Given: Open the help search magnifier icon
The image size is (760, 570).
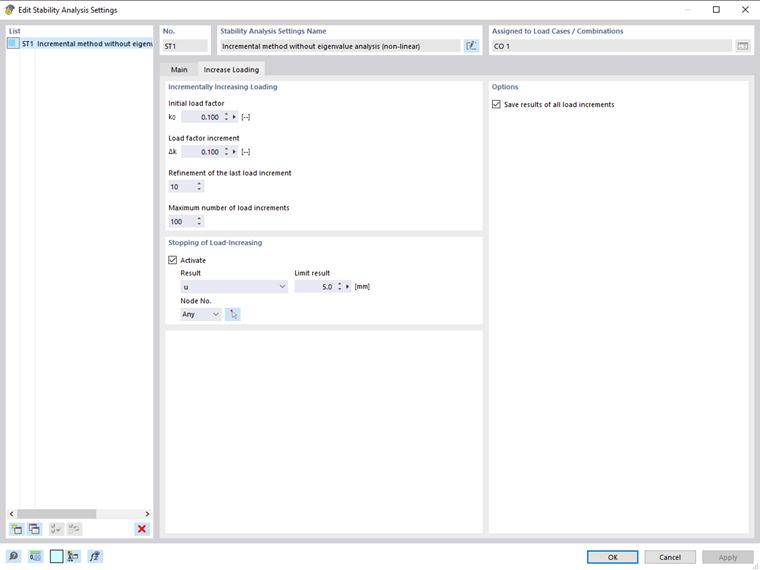Looking at the screenshot, I should click(14, 556).
